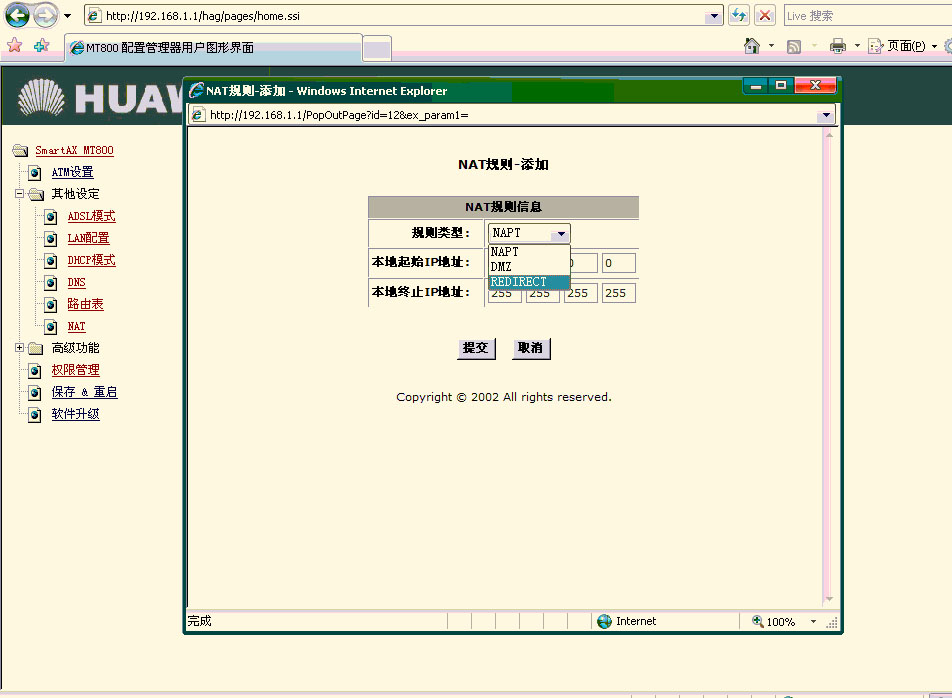
Task: Click the browser Back arrow button
Action: tap(18, 16)
